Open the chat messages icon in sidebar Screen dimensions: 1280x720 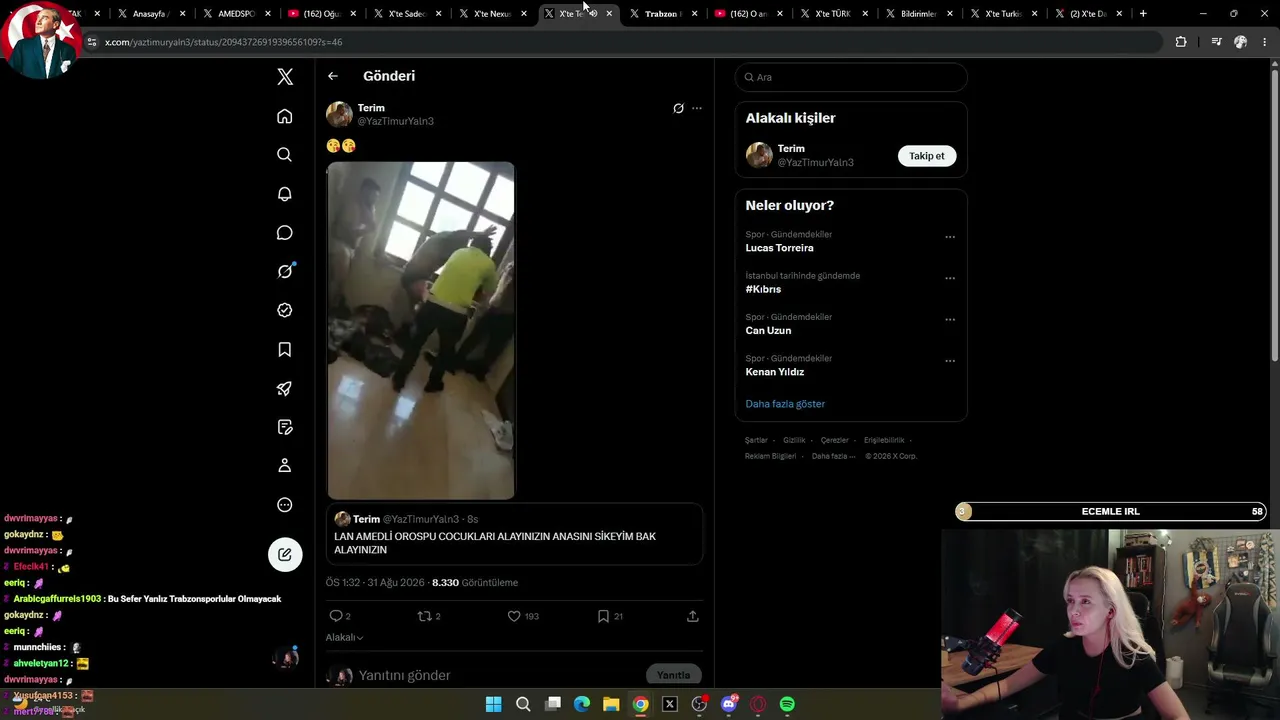pyautogui.click(x=285, y=233)
